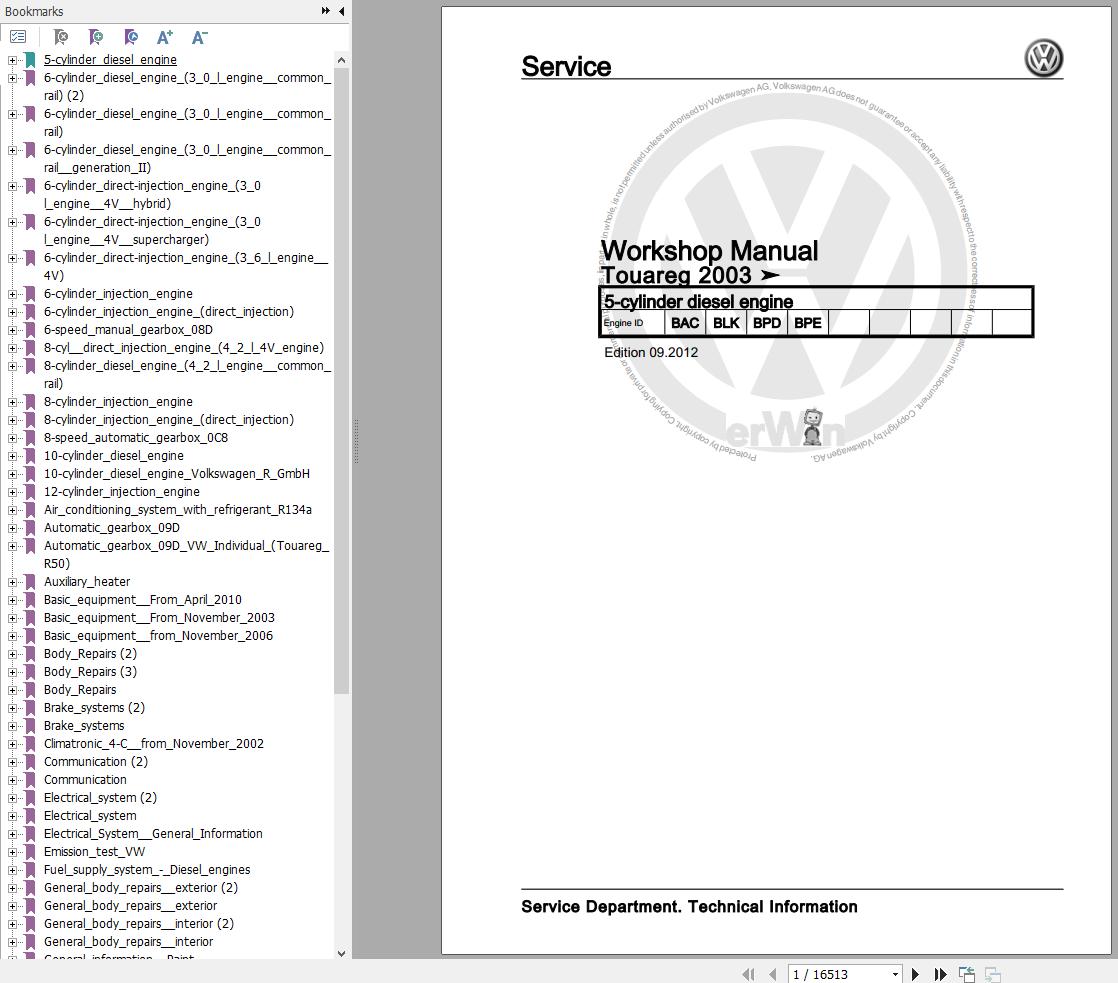Expand the Basic_equipment__From_April_2010 bookmark
This screenshot has height=983, width=1118.
pos(12,600)
